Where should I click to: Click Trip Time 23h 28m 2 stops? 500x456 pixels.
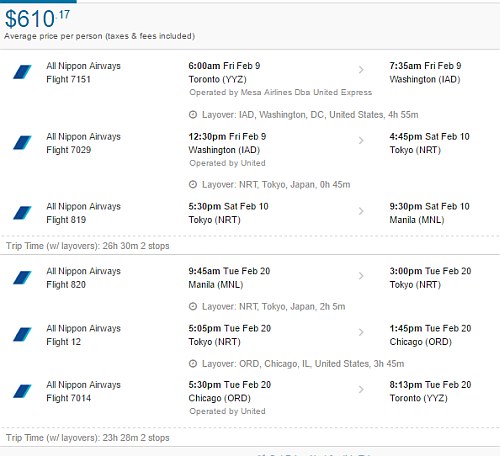click(88, 438)
